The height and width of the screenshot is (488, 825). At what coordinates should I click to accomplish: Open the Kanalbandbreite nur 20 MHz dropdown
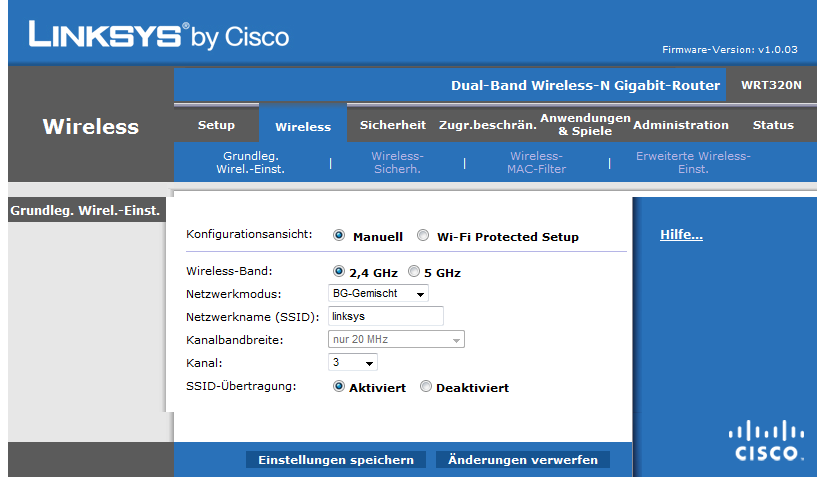coord(396,340)
